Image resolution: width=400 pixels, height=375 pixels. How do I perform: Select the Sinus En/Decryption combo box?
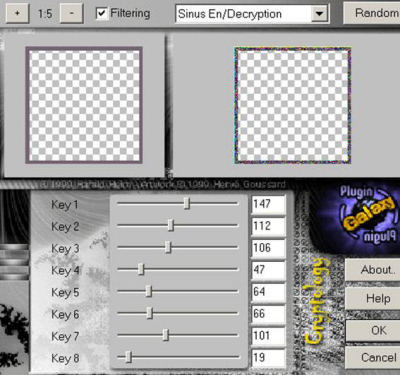(x=252, y=14)
